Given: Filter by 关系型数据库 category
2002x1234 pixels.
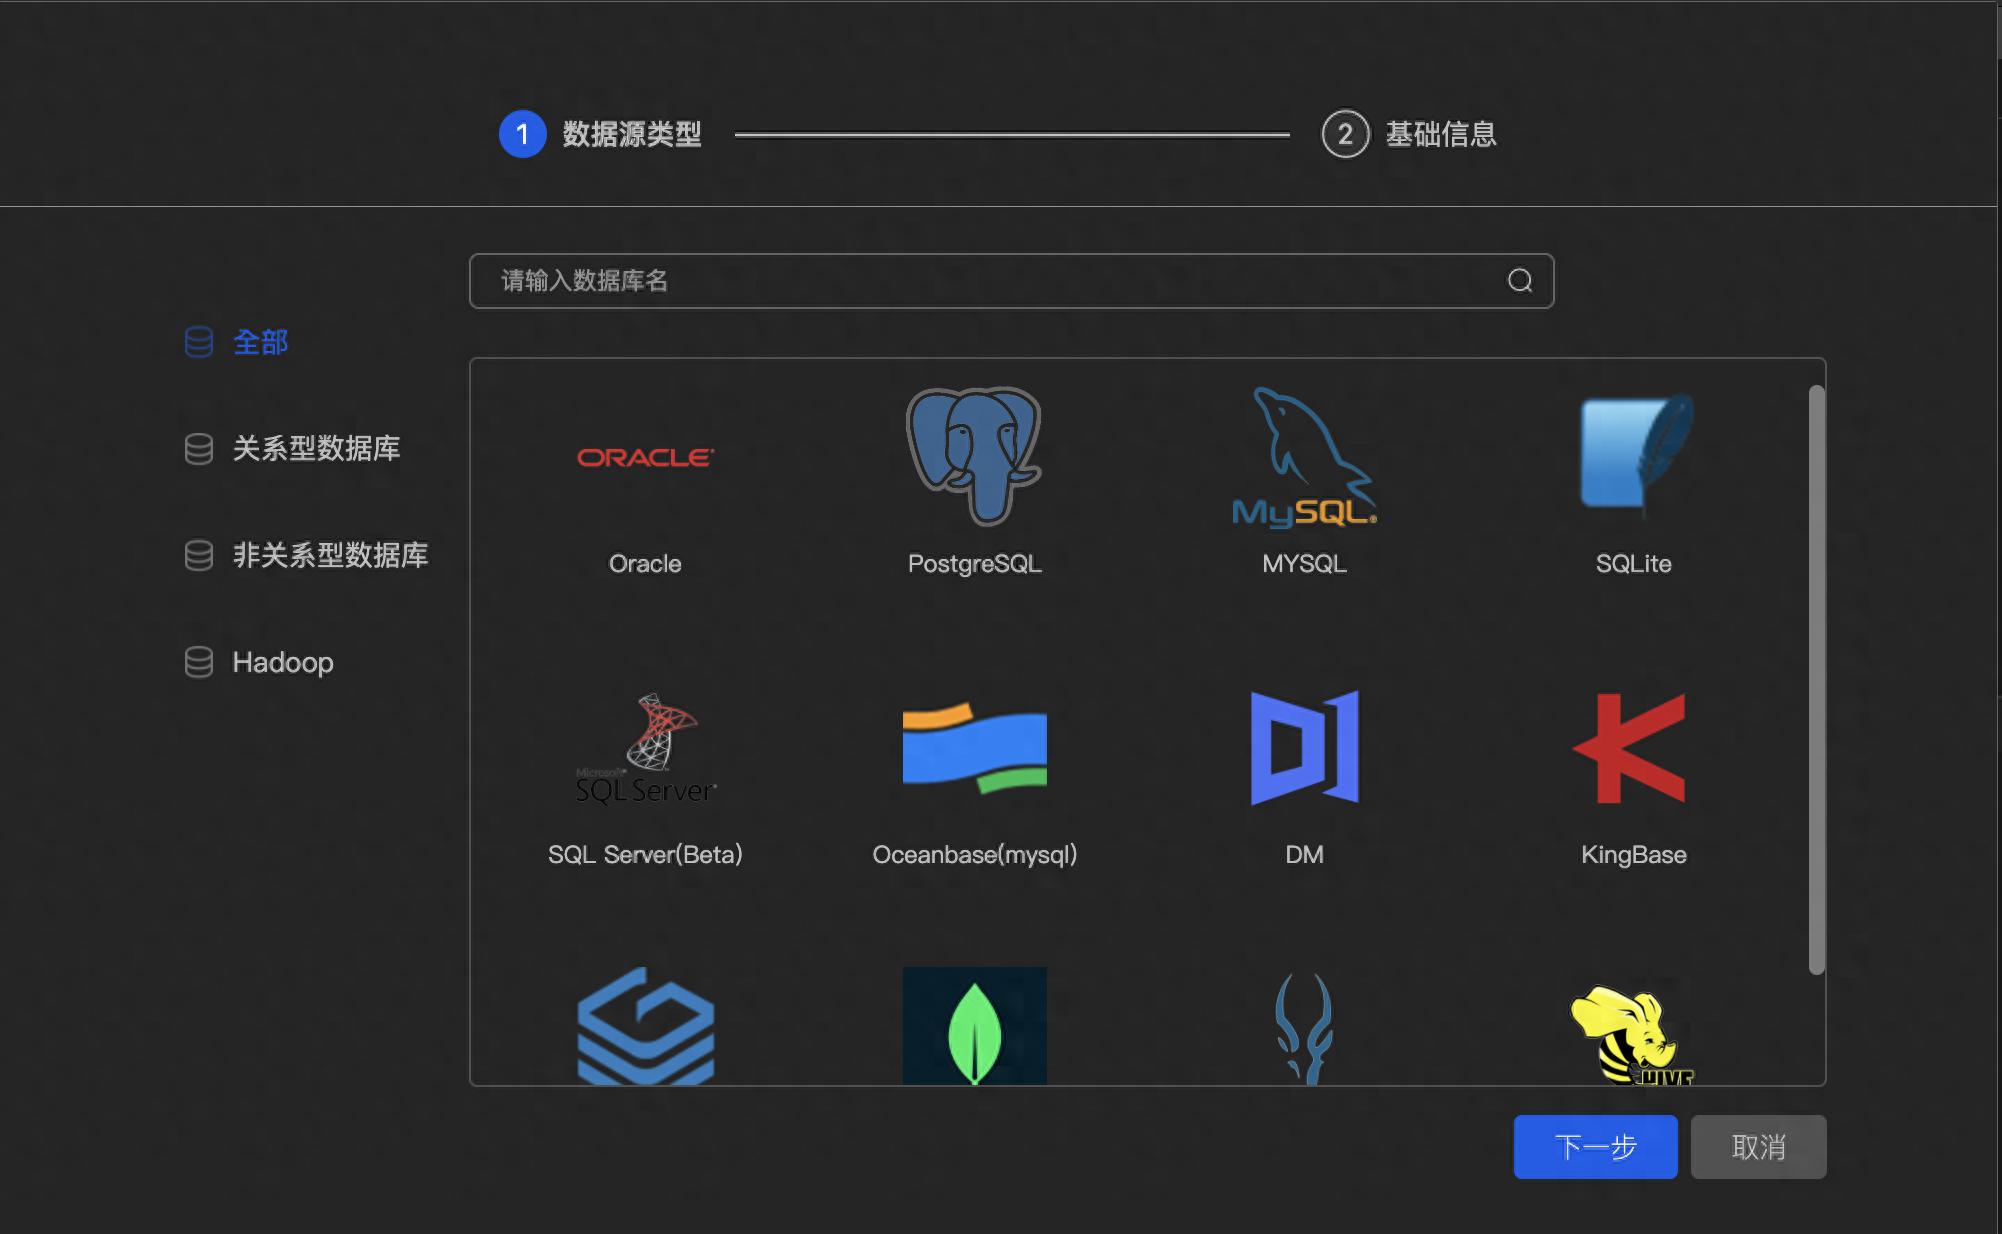Looking at the screenshot, I should pos(316,448).
